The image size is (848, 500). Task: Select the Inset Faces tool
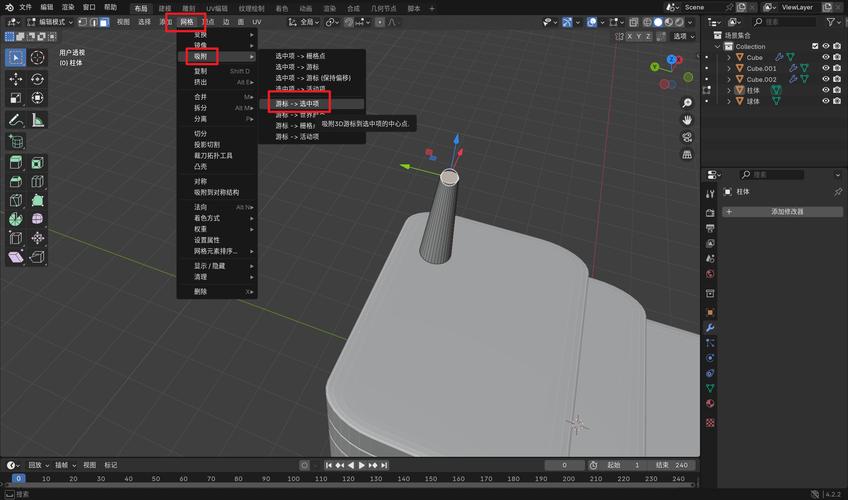37,163
